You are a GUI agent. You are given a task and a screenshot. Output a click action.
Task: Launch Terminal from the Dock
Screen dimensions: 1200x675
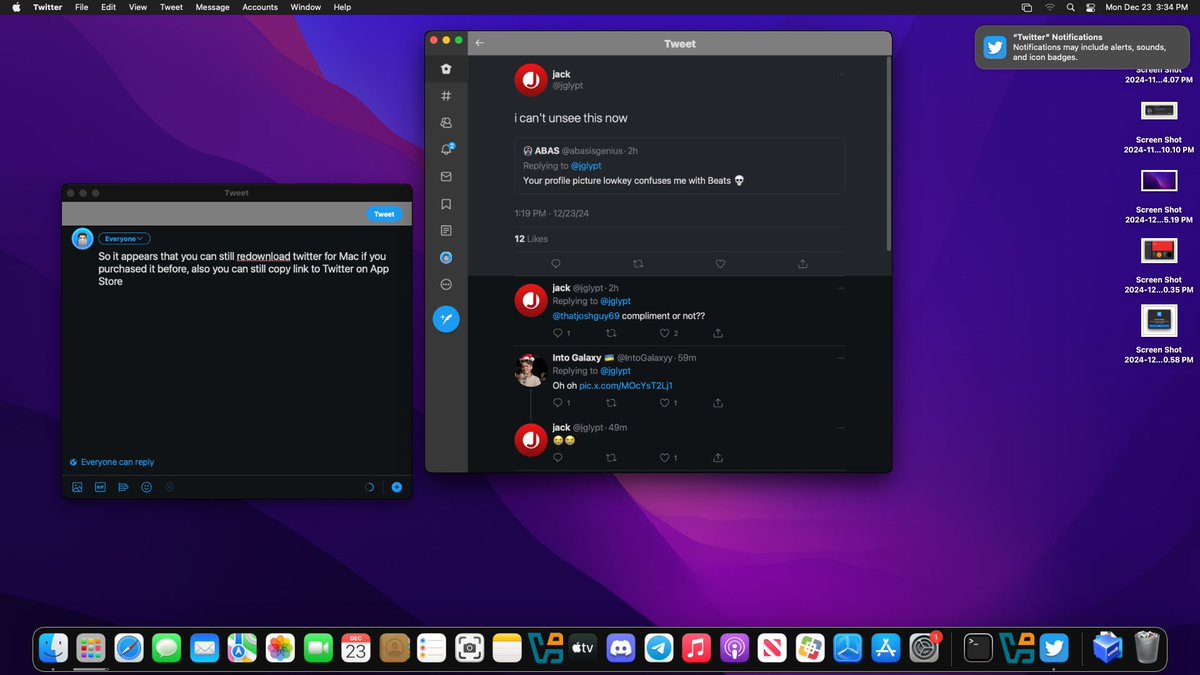pyautogui.click(x=977, y=649)
